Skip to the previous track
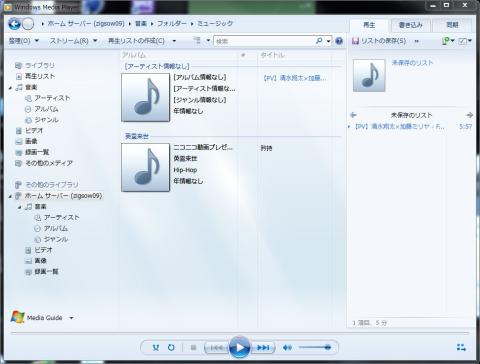 pos(217,348)
